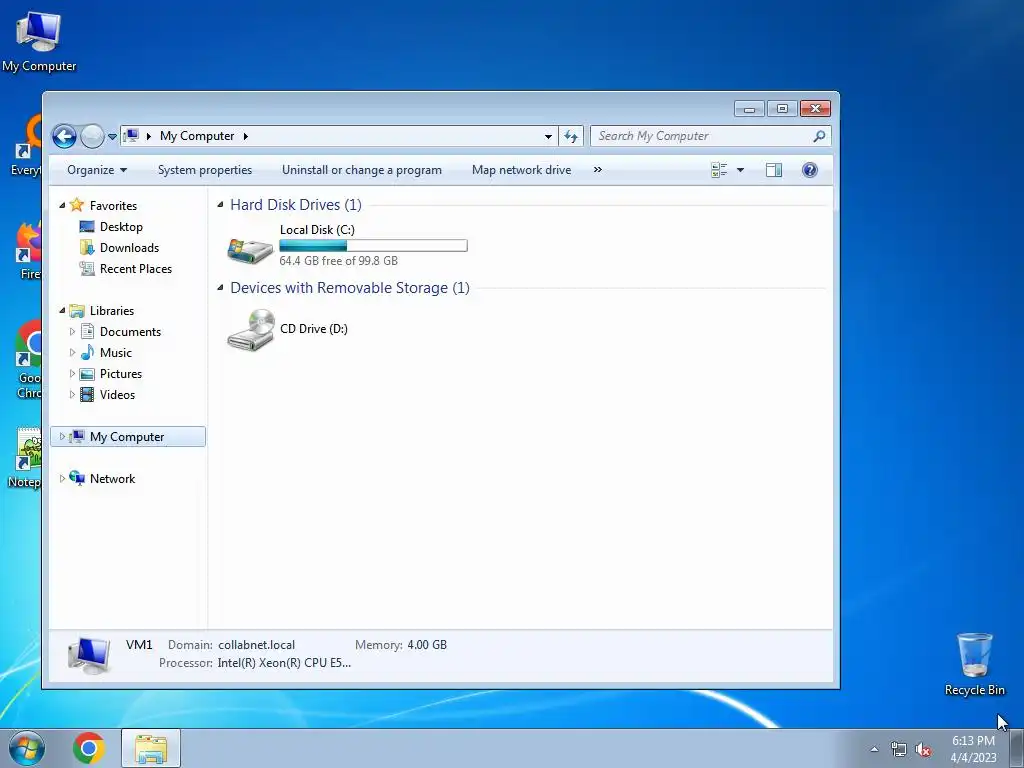Select the CD Drive (D:) icon
Screen dimensions: 1024x768
pos(251,330)
